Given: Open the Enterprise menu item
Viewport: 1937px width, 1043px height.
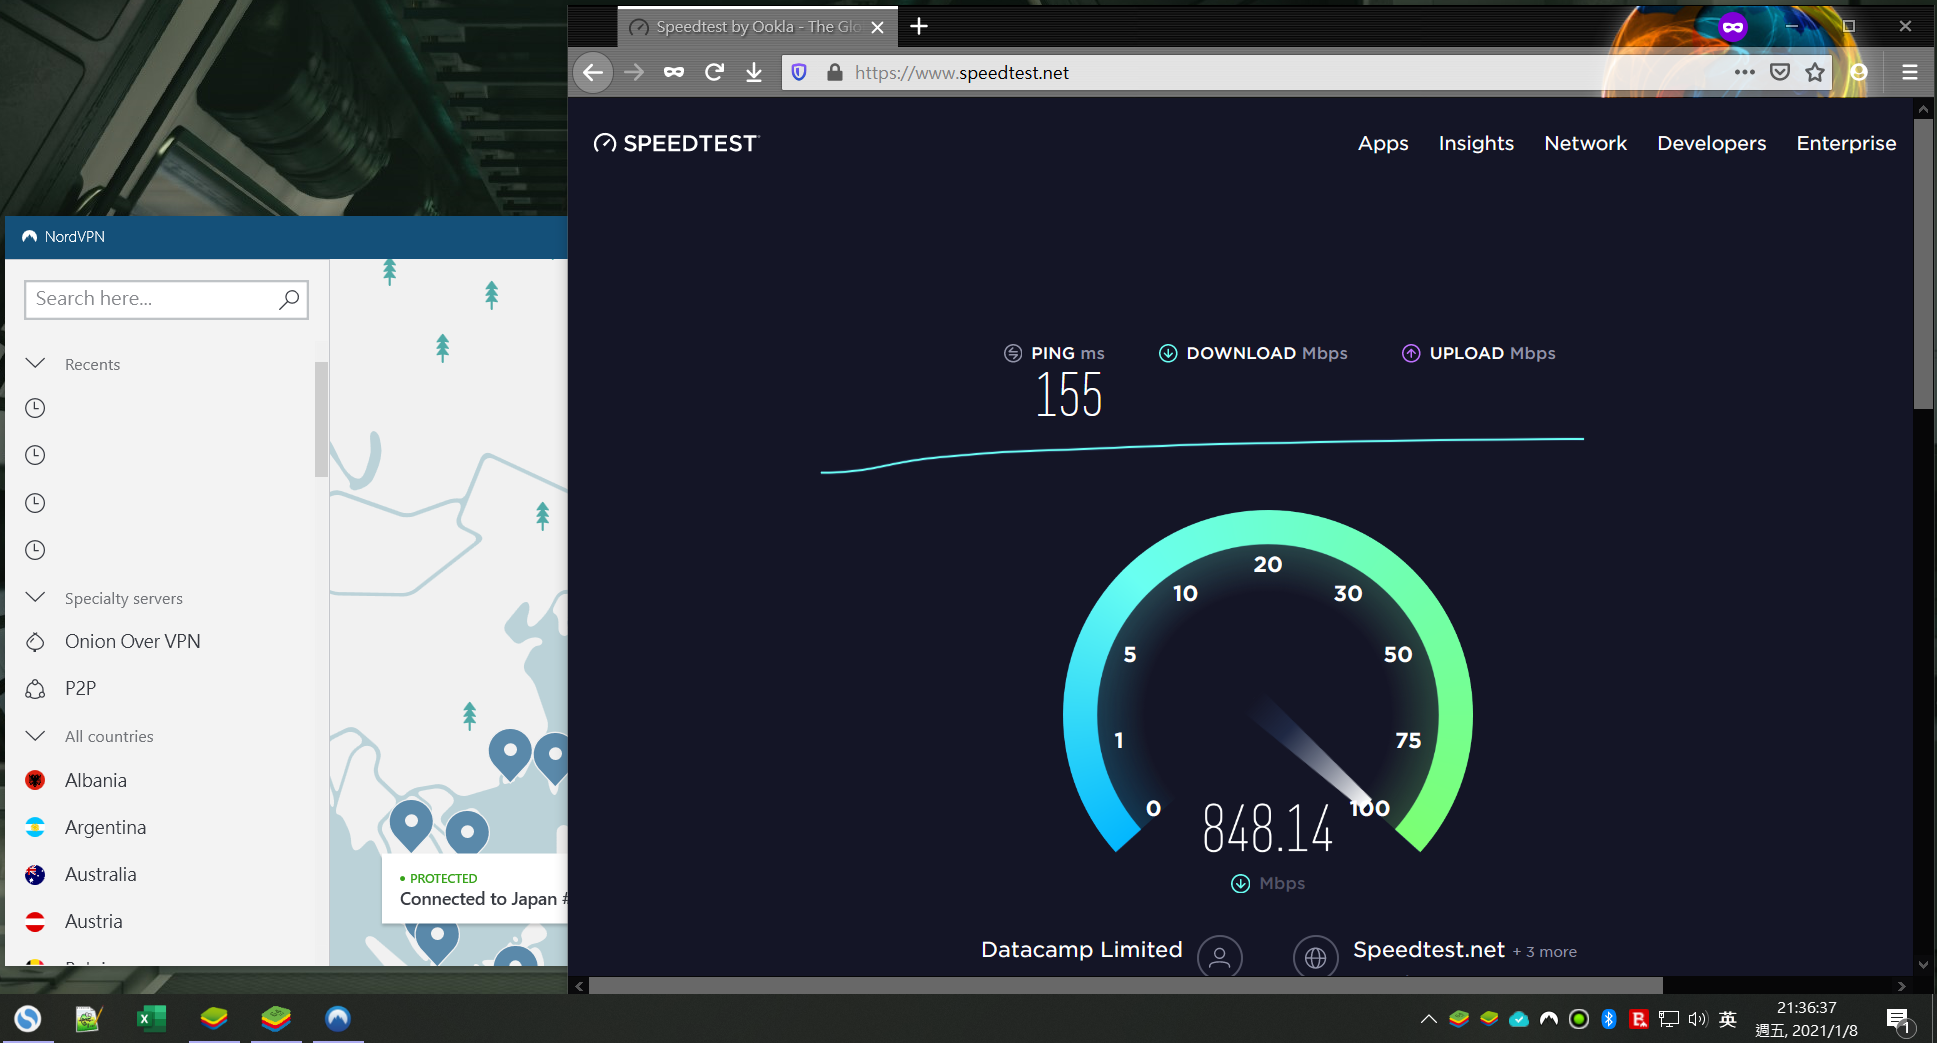Looking at the screenshot, I should pos(1846,143).
